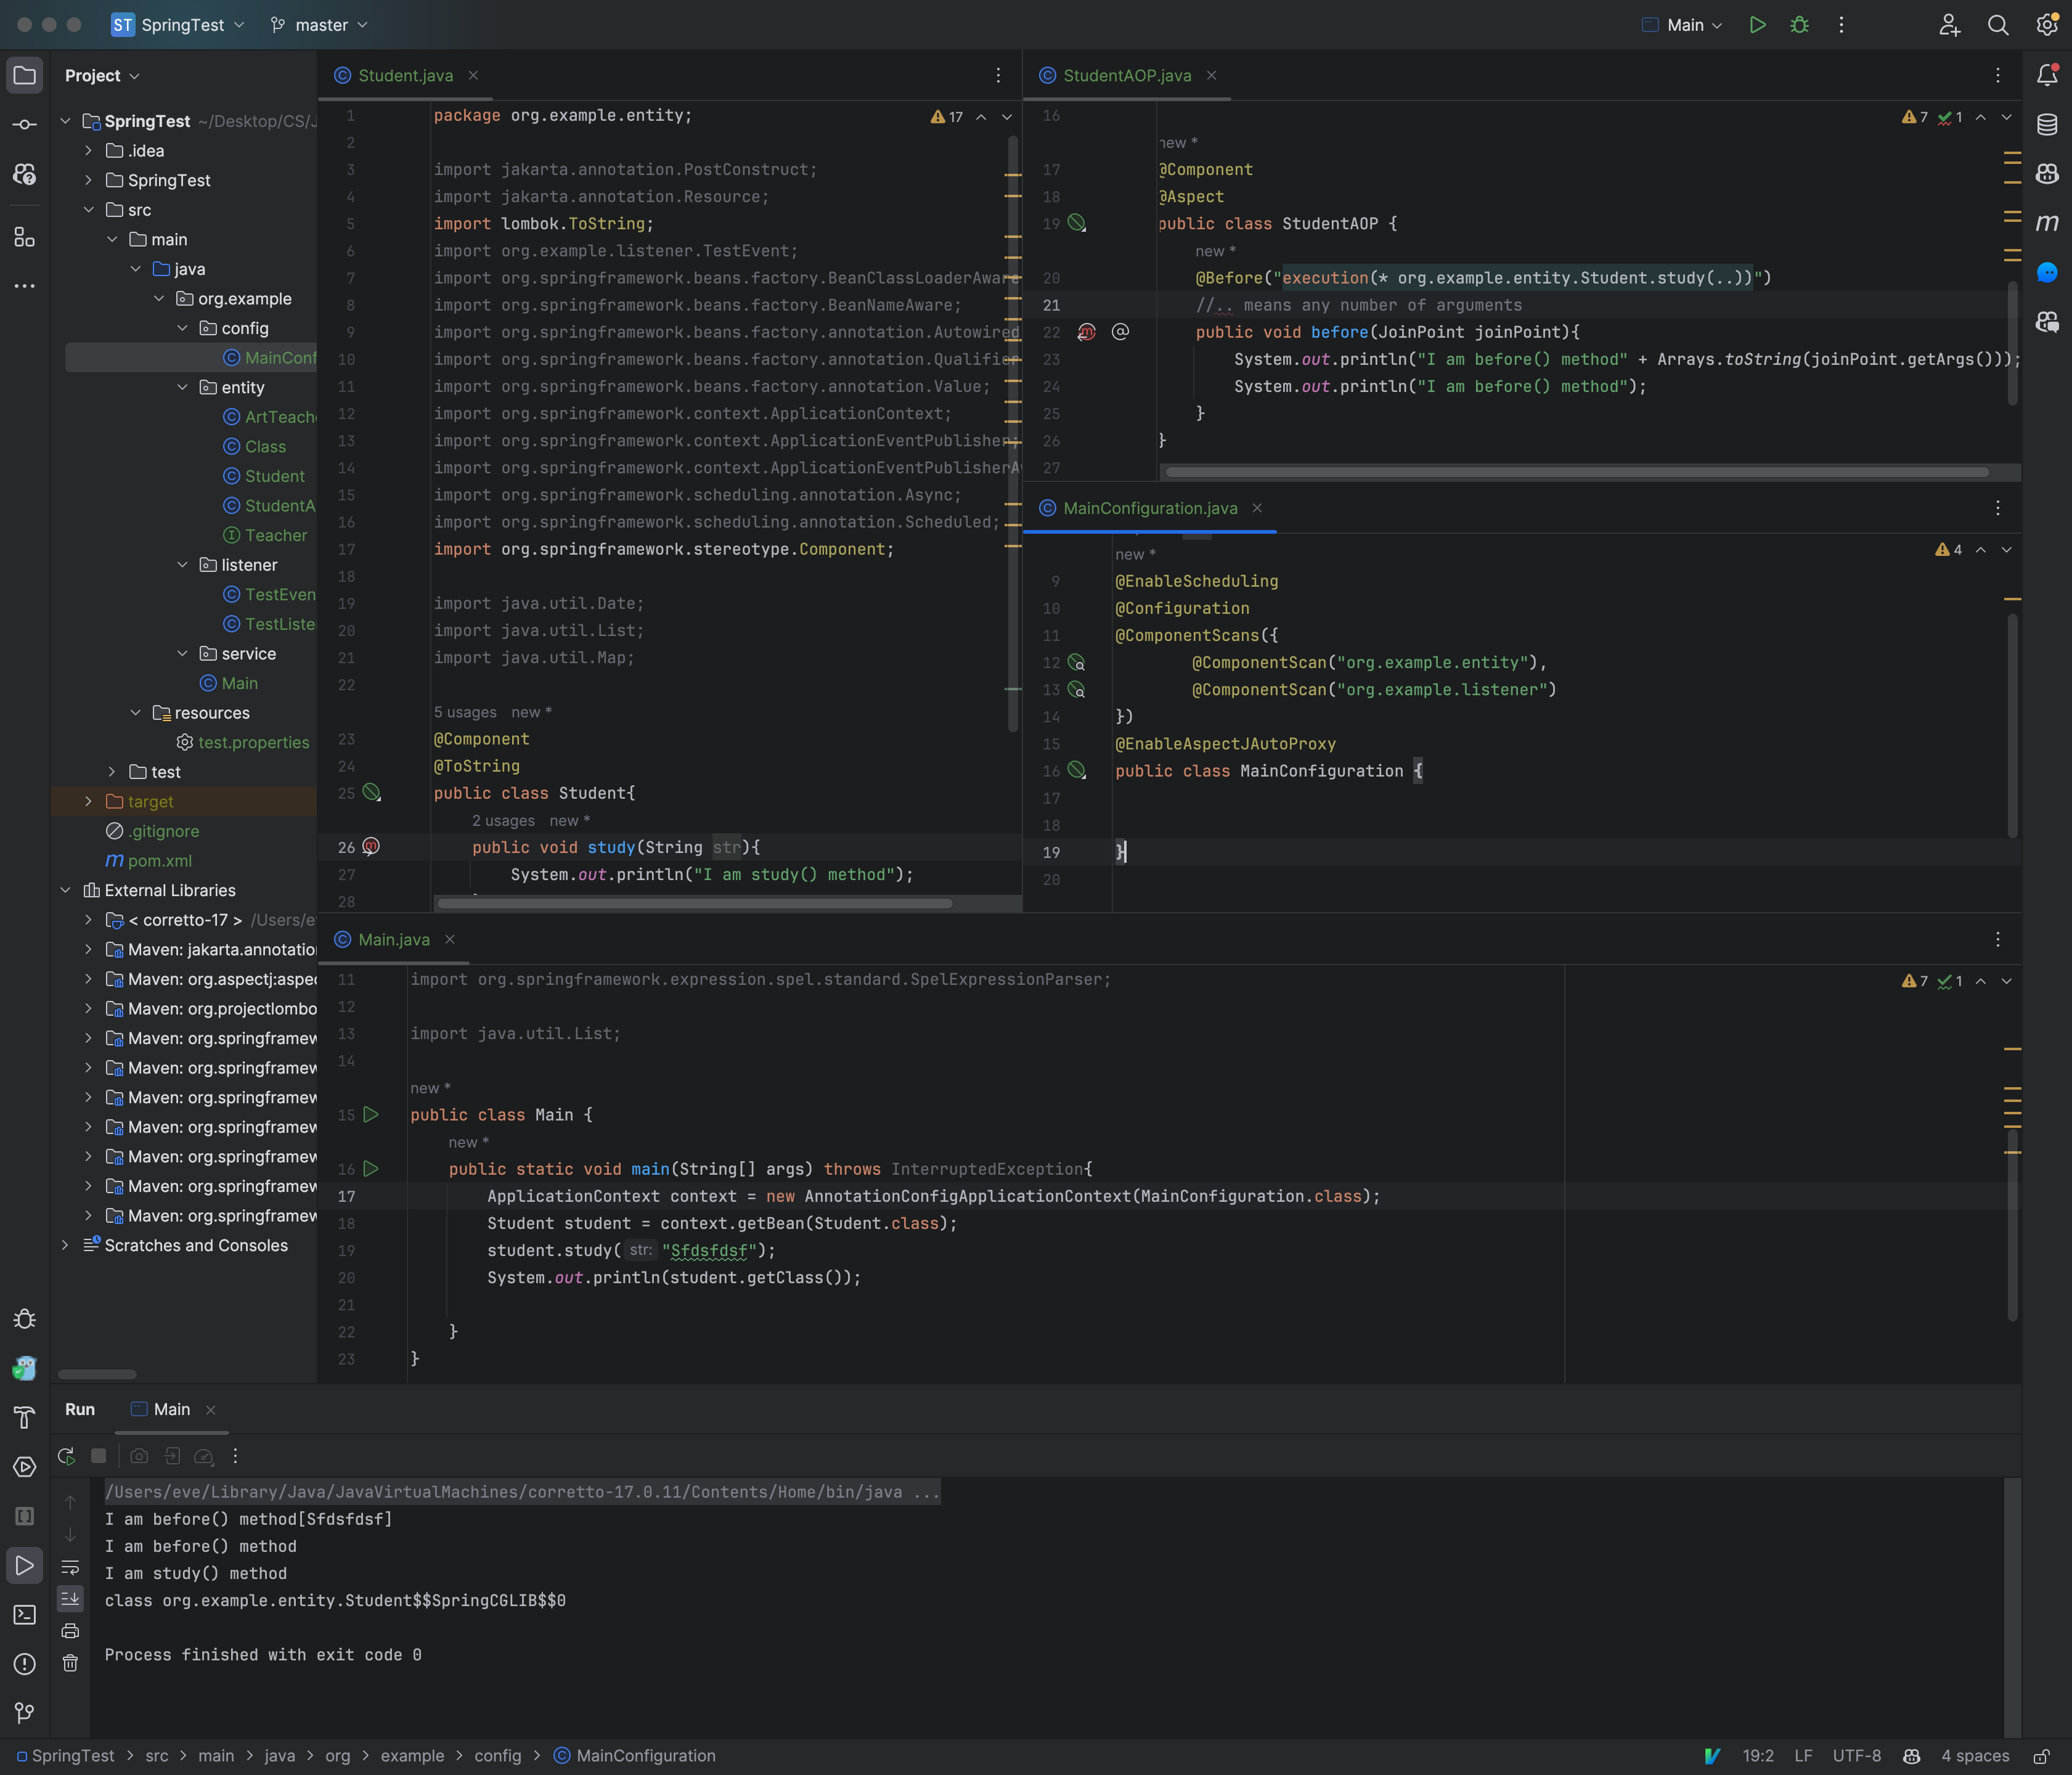Open the Commit tool window icon
Screen dimensions: 2072x1775
[24, 124]
